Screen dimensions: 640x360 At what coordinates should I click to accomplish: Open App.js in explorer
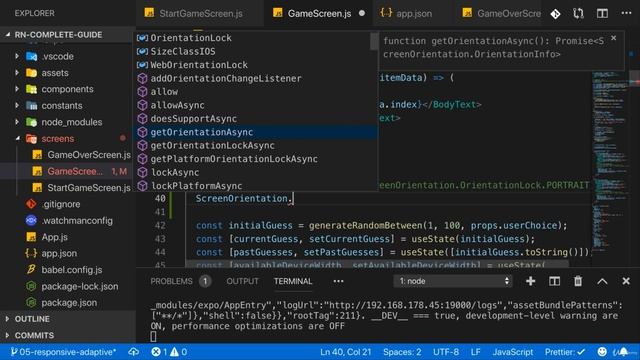(x=68, y=237)
